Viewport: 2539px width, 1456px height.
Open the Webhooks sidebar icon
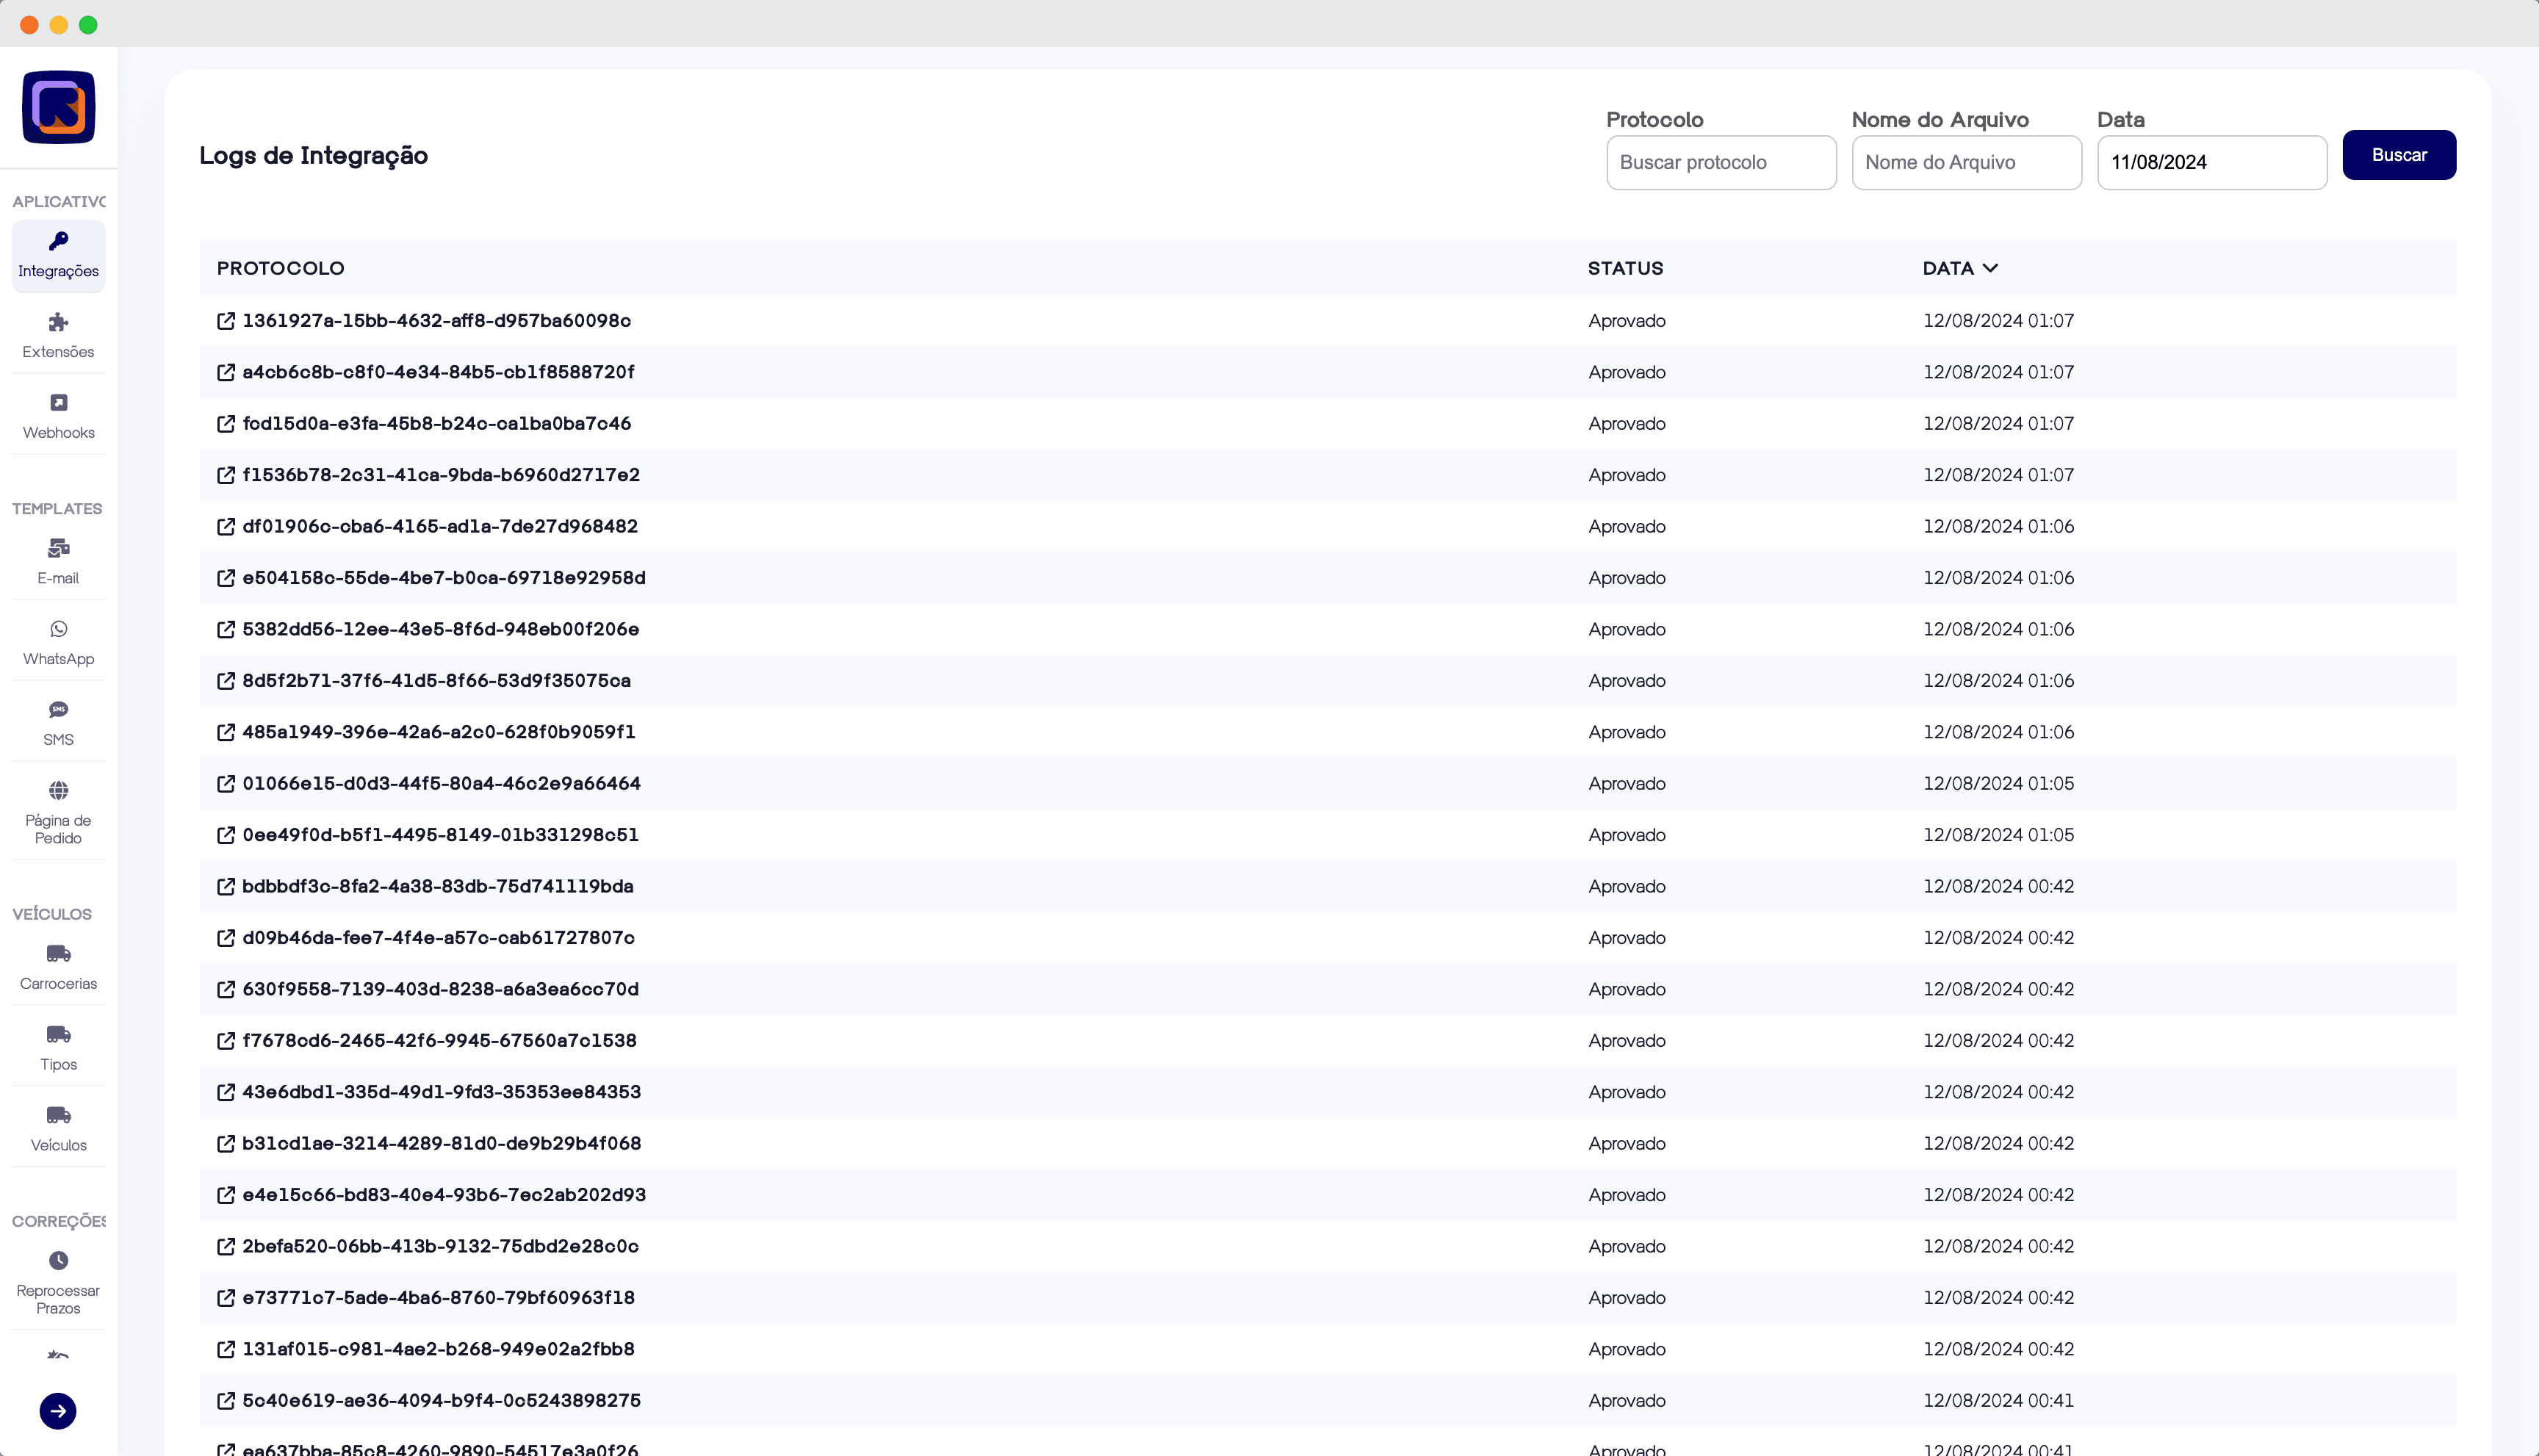pyautogui.click(x=58, y=402)
